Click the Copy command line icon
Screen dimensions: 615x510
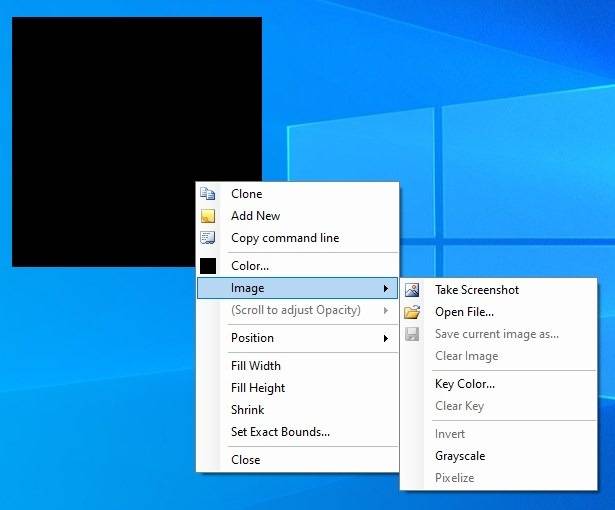click(207, 238)
